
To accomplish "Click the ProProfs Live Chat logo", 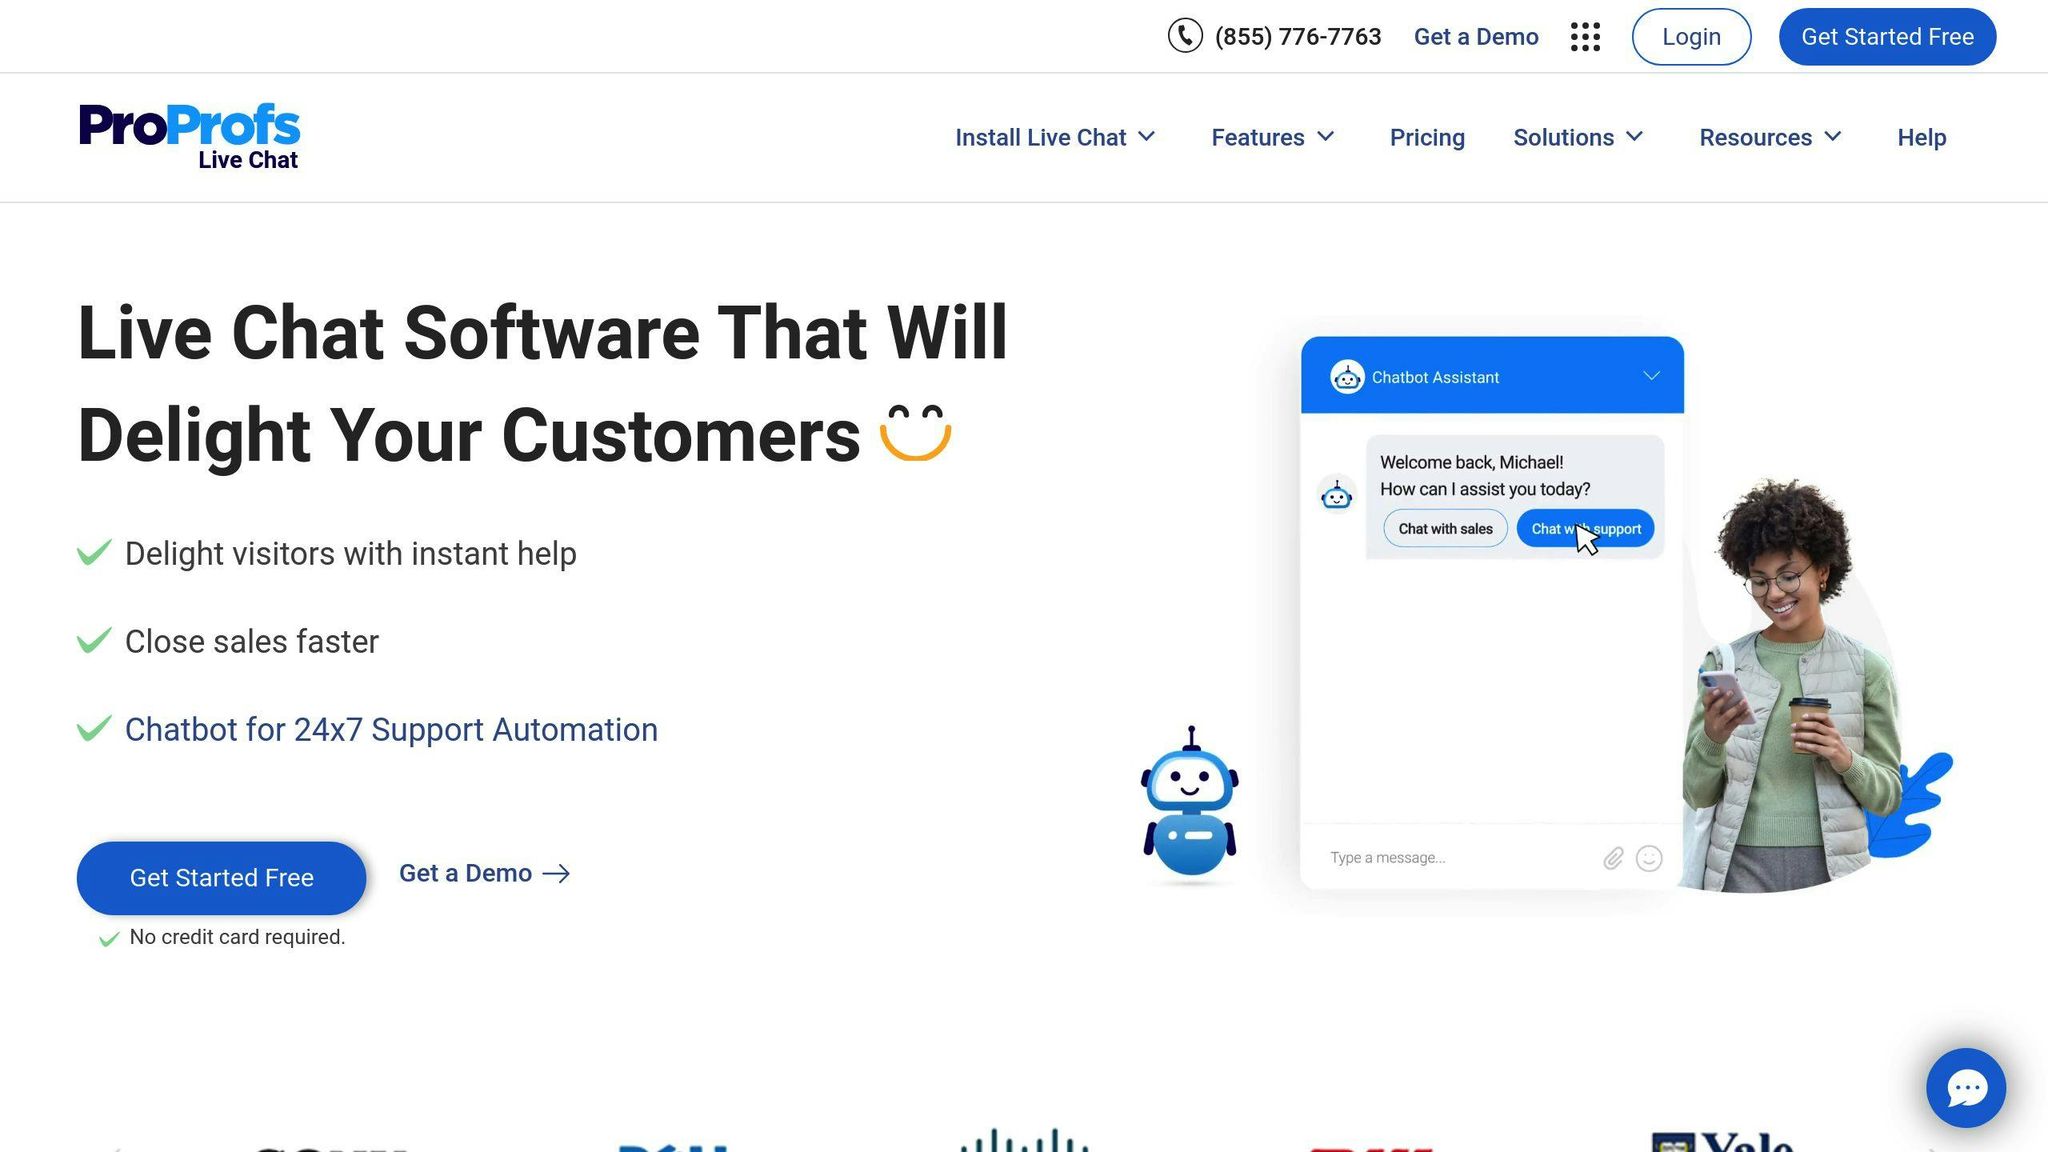I will pyautogui.click(x=189, y=136).
